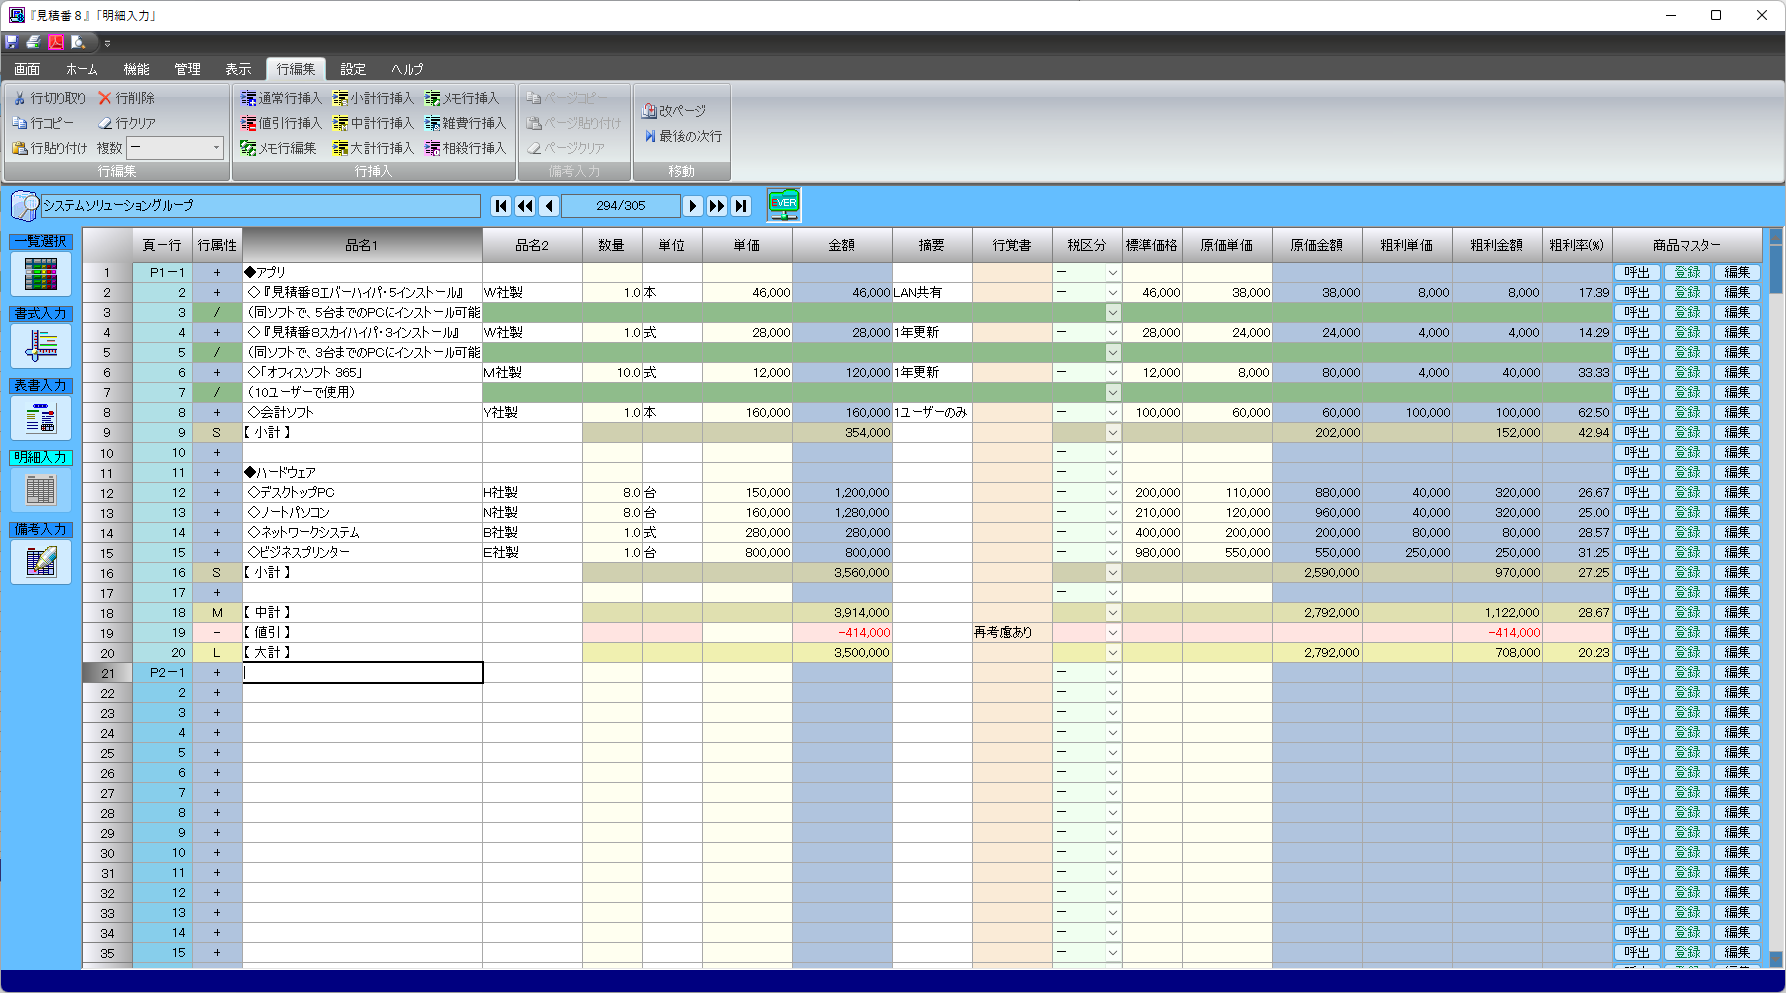Open 表書入力 cover input icon

(41, 417)
